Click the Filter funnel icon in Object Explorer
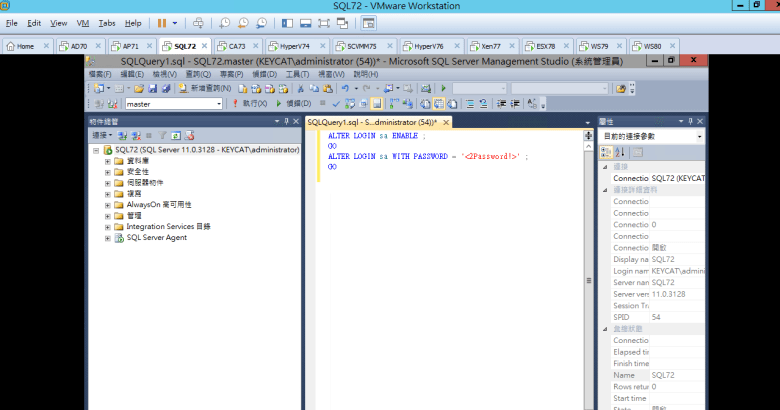Viewport: 780px width, 410px height. [x=162, y=135]
